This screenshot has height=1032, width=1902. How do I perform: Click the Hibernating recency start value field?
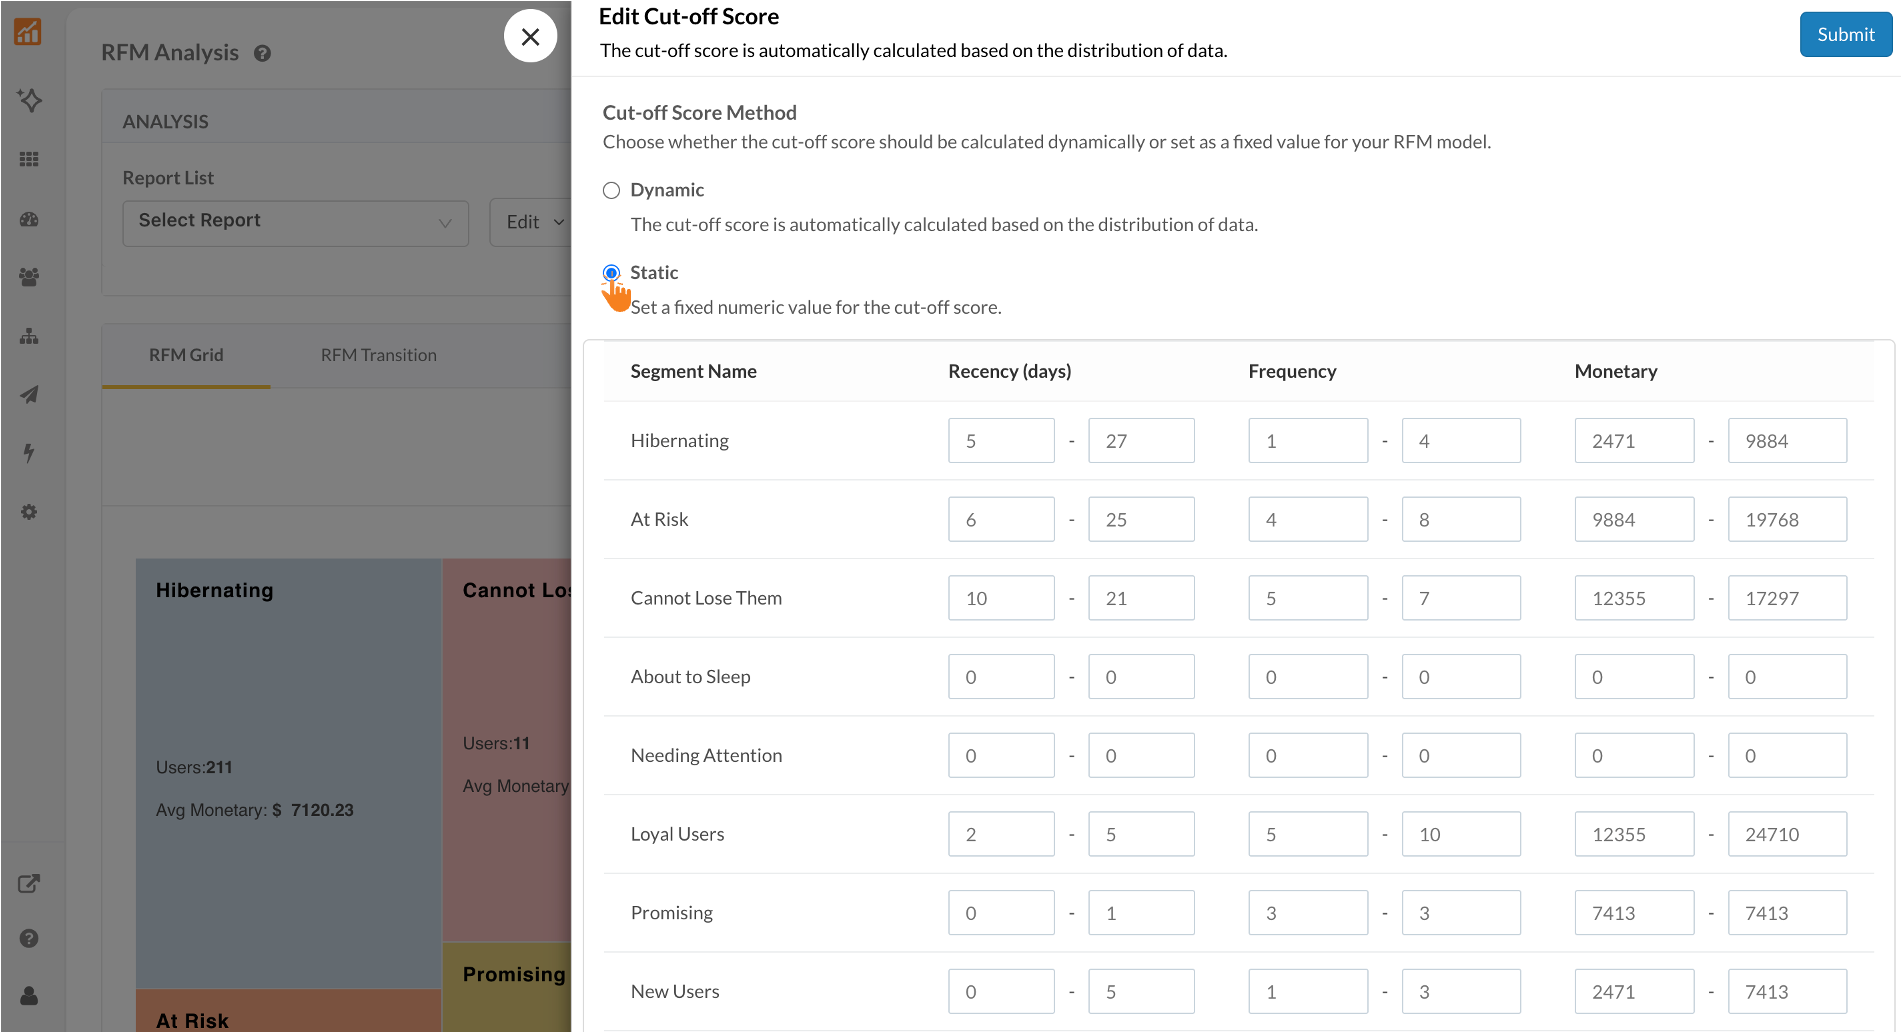1001,440
